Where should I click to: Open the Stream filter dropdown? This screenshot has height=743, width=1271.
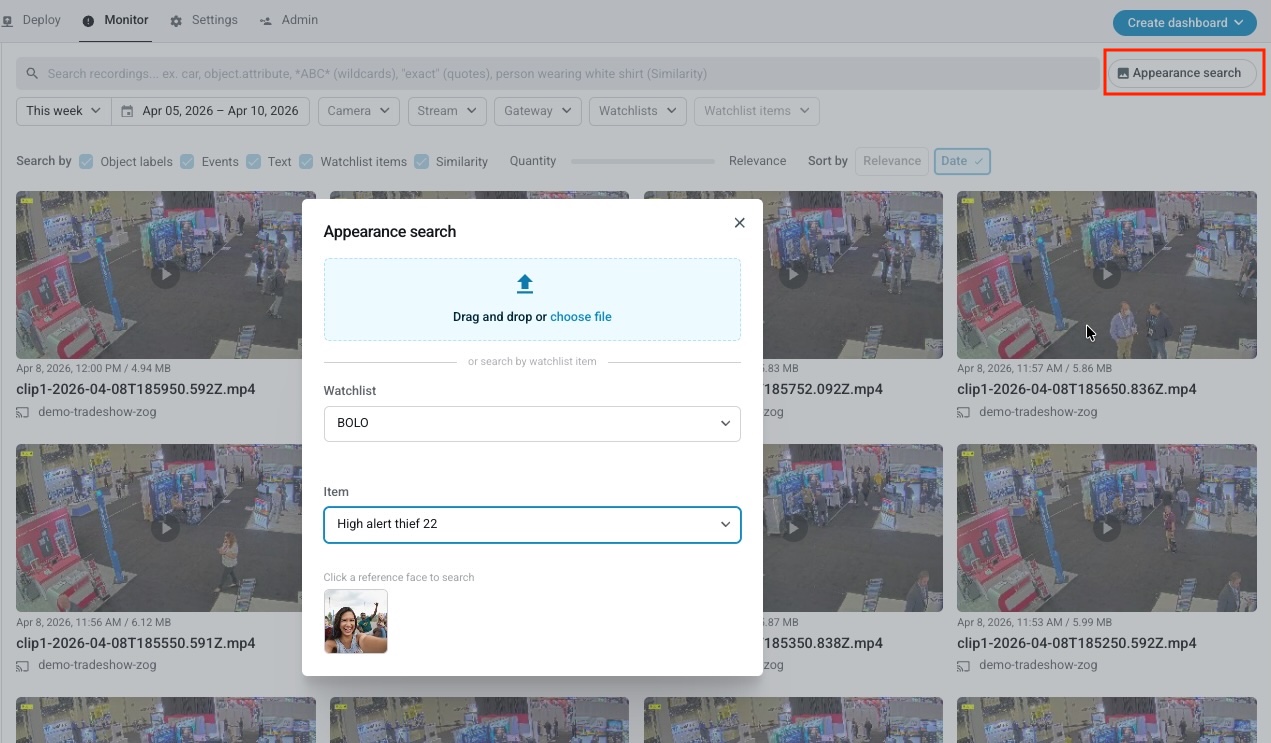pos(447,111)
